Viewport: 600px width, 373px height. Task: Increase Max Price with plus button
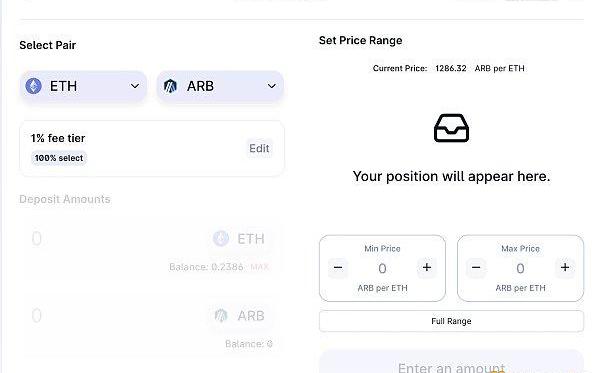point(565,267)
